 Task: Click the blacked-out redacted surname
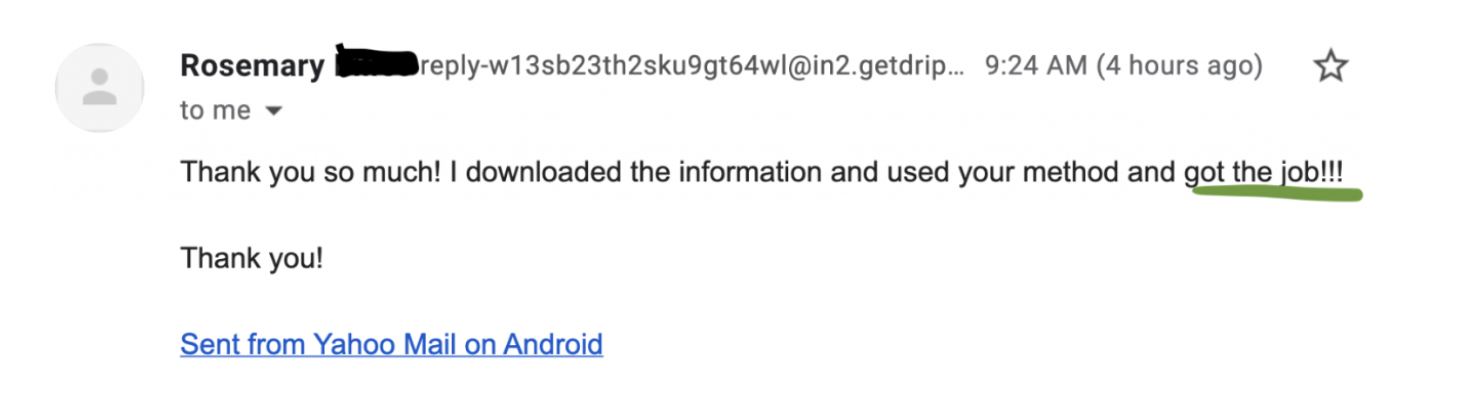click(x=375, y=64)
